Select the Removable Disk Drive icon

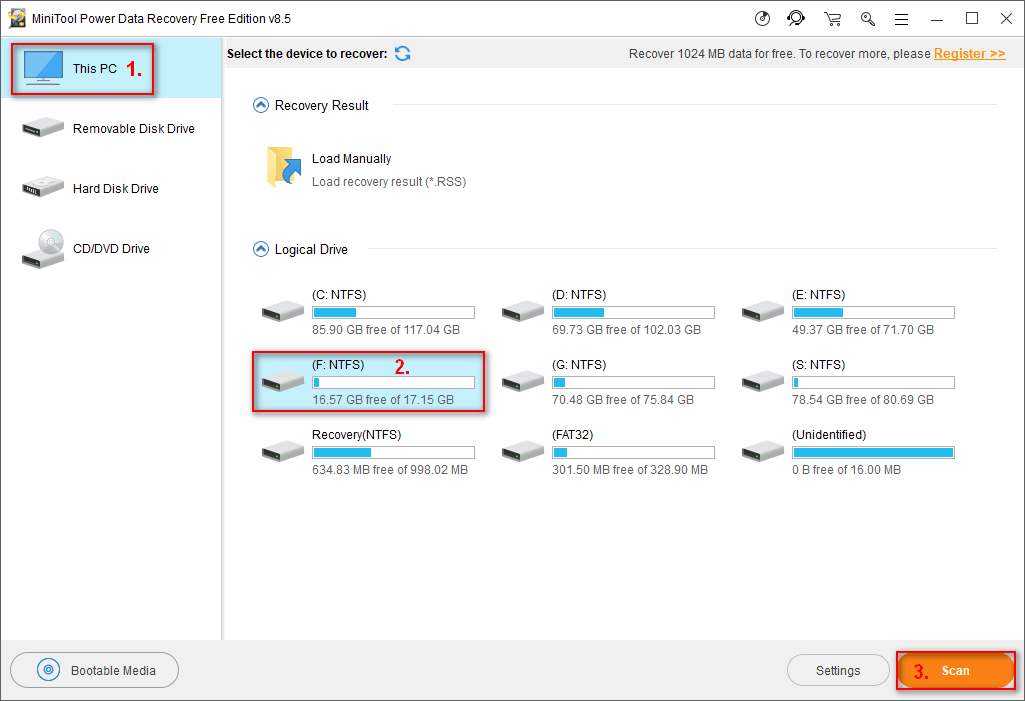pyautogui.click(x=42, y=128)
